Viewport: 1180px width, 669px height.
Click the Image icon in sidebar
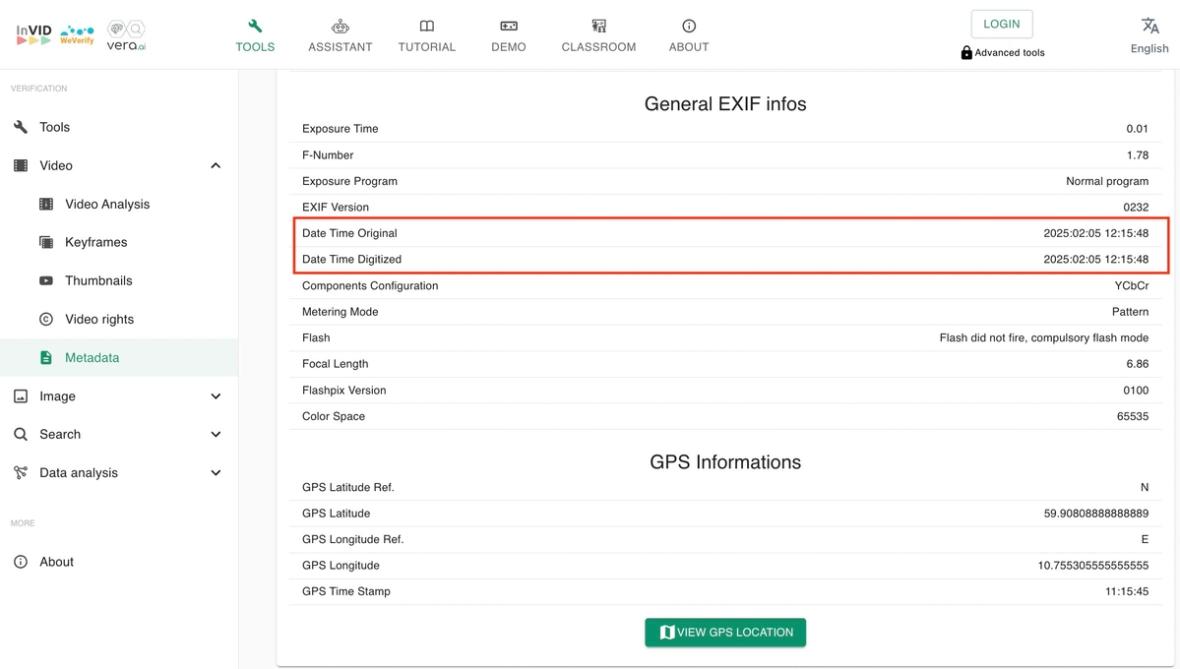(21, 396)
